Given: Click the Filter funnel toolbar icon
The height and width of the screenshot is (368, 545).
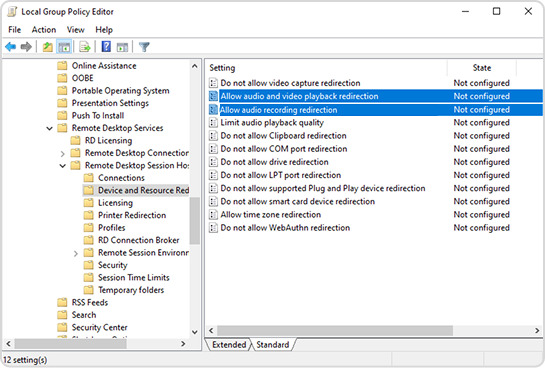Looking at the screenshot, I should coord(144,47).
